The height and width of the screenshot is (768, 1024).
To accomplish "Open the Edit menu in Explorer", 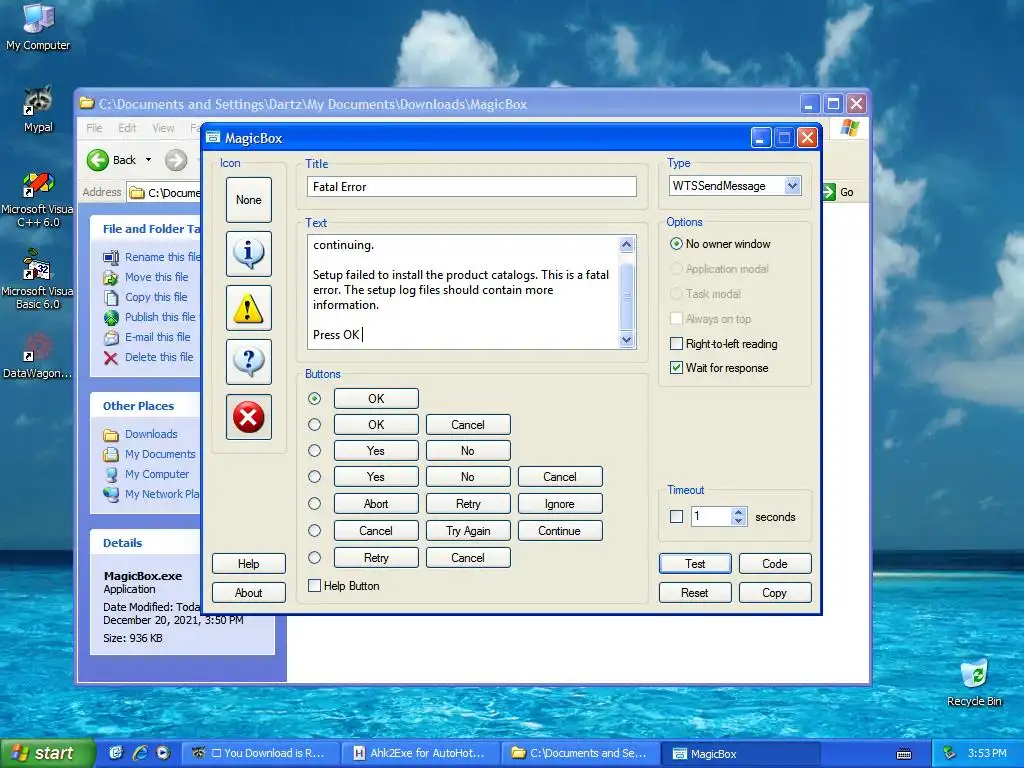I will (127, 128).
